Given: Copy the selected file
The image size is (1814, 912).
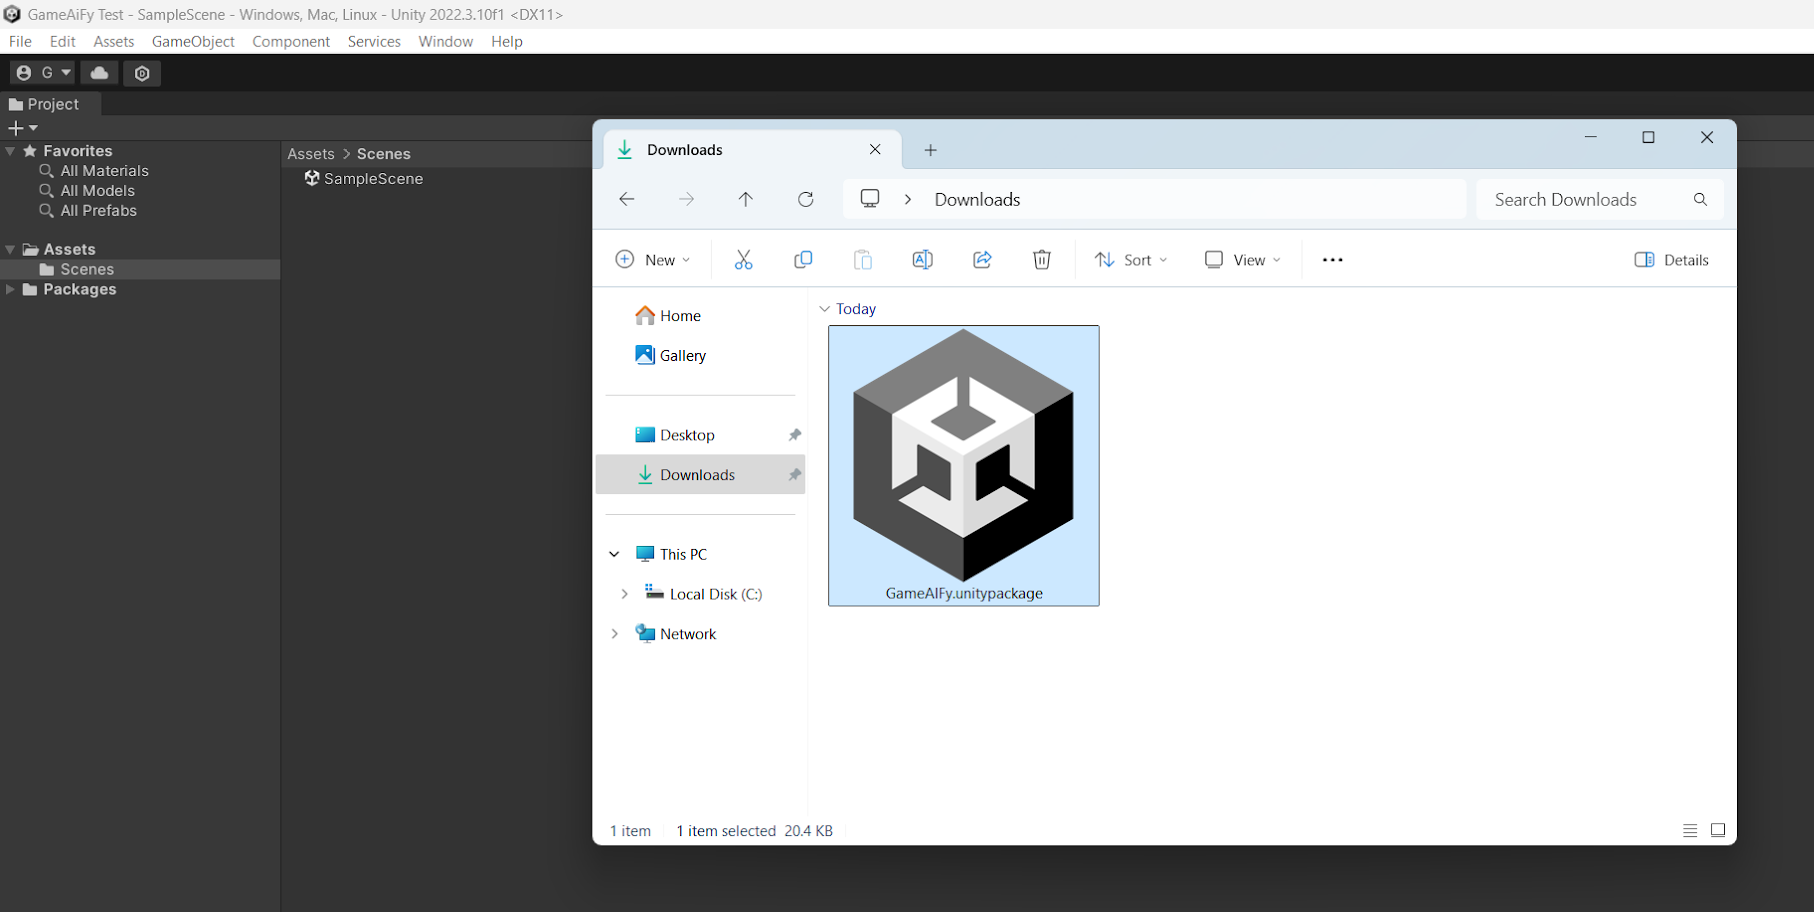Looking at the screenshot, I should tap(803, 260).
